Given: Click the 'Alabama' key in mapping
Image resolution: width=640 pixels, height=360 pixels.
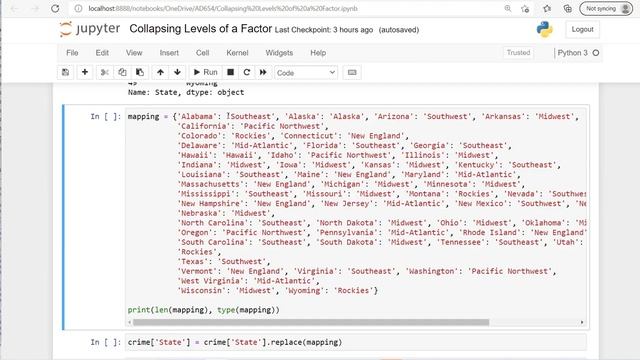Looking at the screenshot, I should point(198,116).
